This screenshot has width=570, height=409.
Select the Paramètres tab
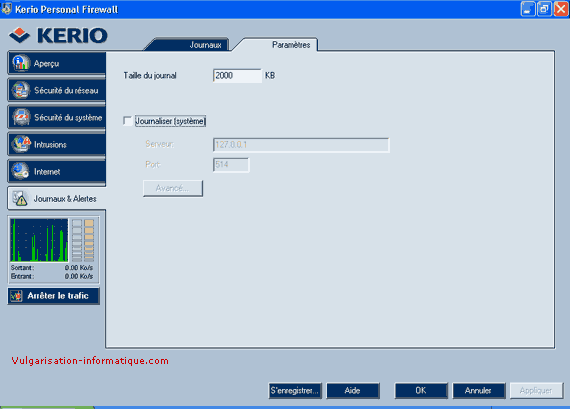pyautogui.click(x=291, y=45)
